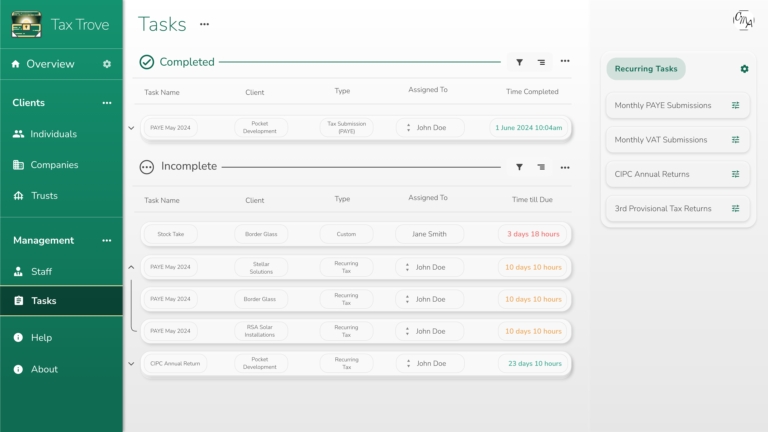Open three-dot menu beside Tasks title
The width and height of the screenshot is (768, 432).
pyautogui.click(x=205, y=24)
